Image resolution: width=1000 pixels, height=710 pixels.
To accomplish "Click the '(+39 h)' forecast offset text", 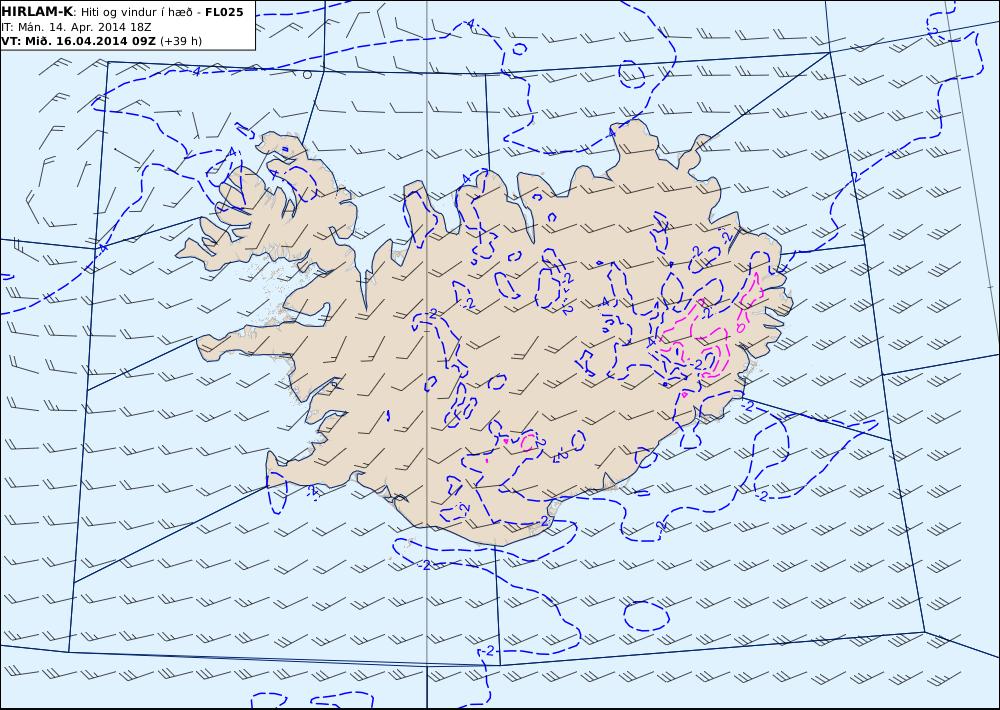I will (x=180, y=41).
